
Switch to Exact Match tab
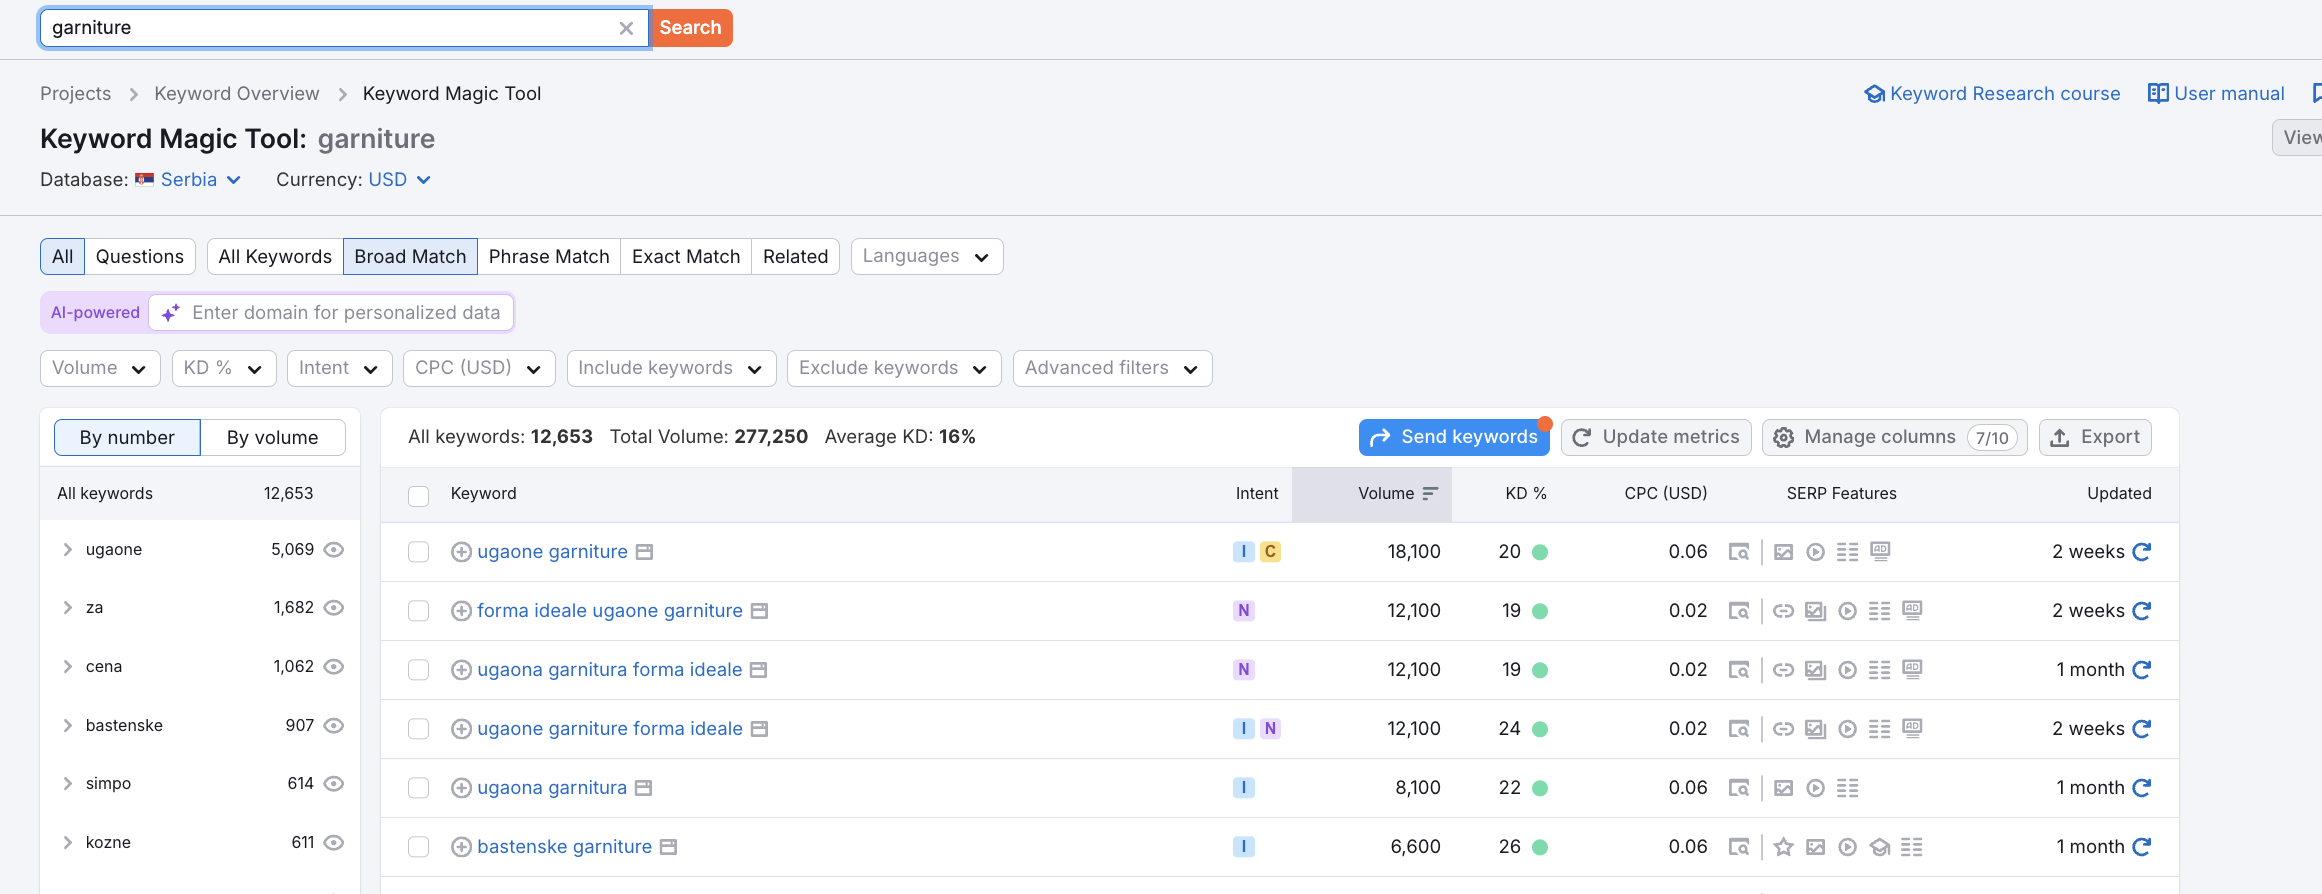pyautogui.click(x=686, y=256)
